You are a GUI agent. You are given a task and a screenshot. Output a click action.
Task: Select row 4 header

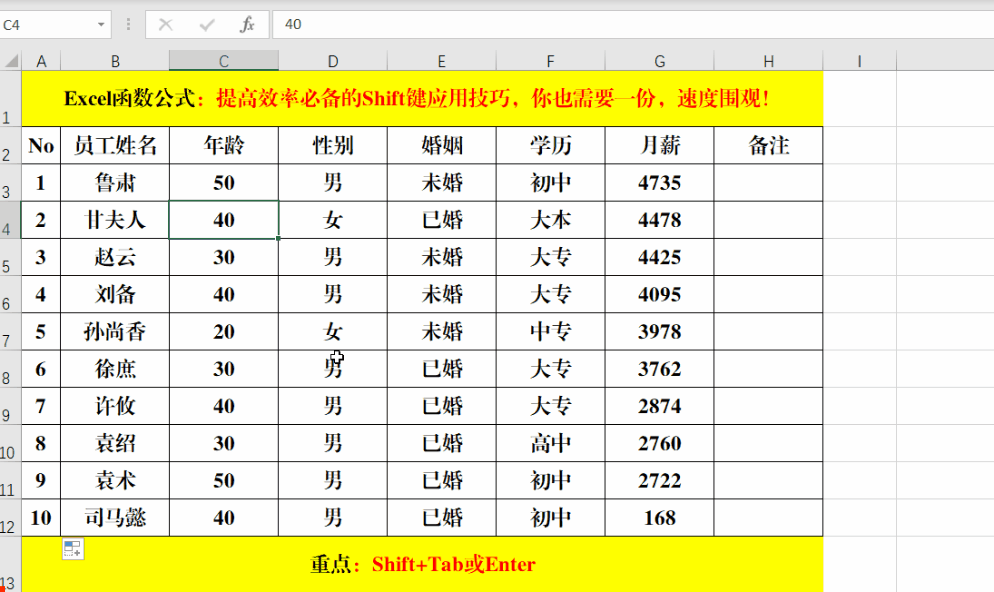point(10,220)
